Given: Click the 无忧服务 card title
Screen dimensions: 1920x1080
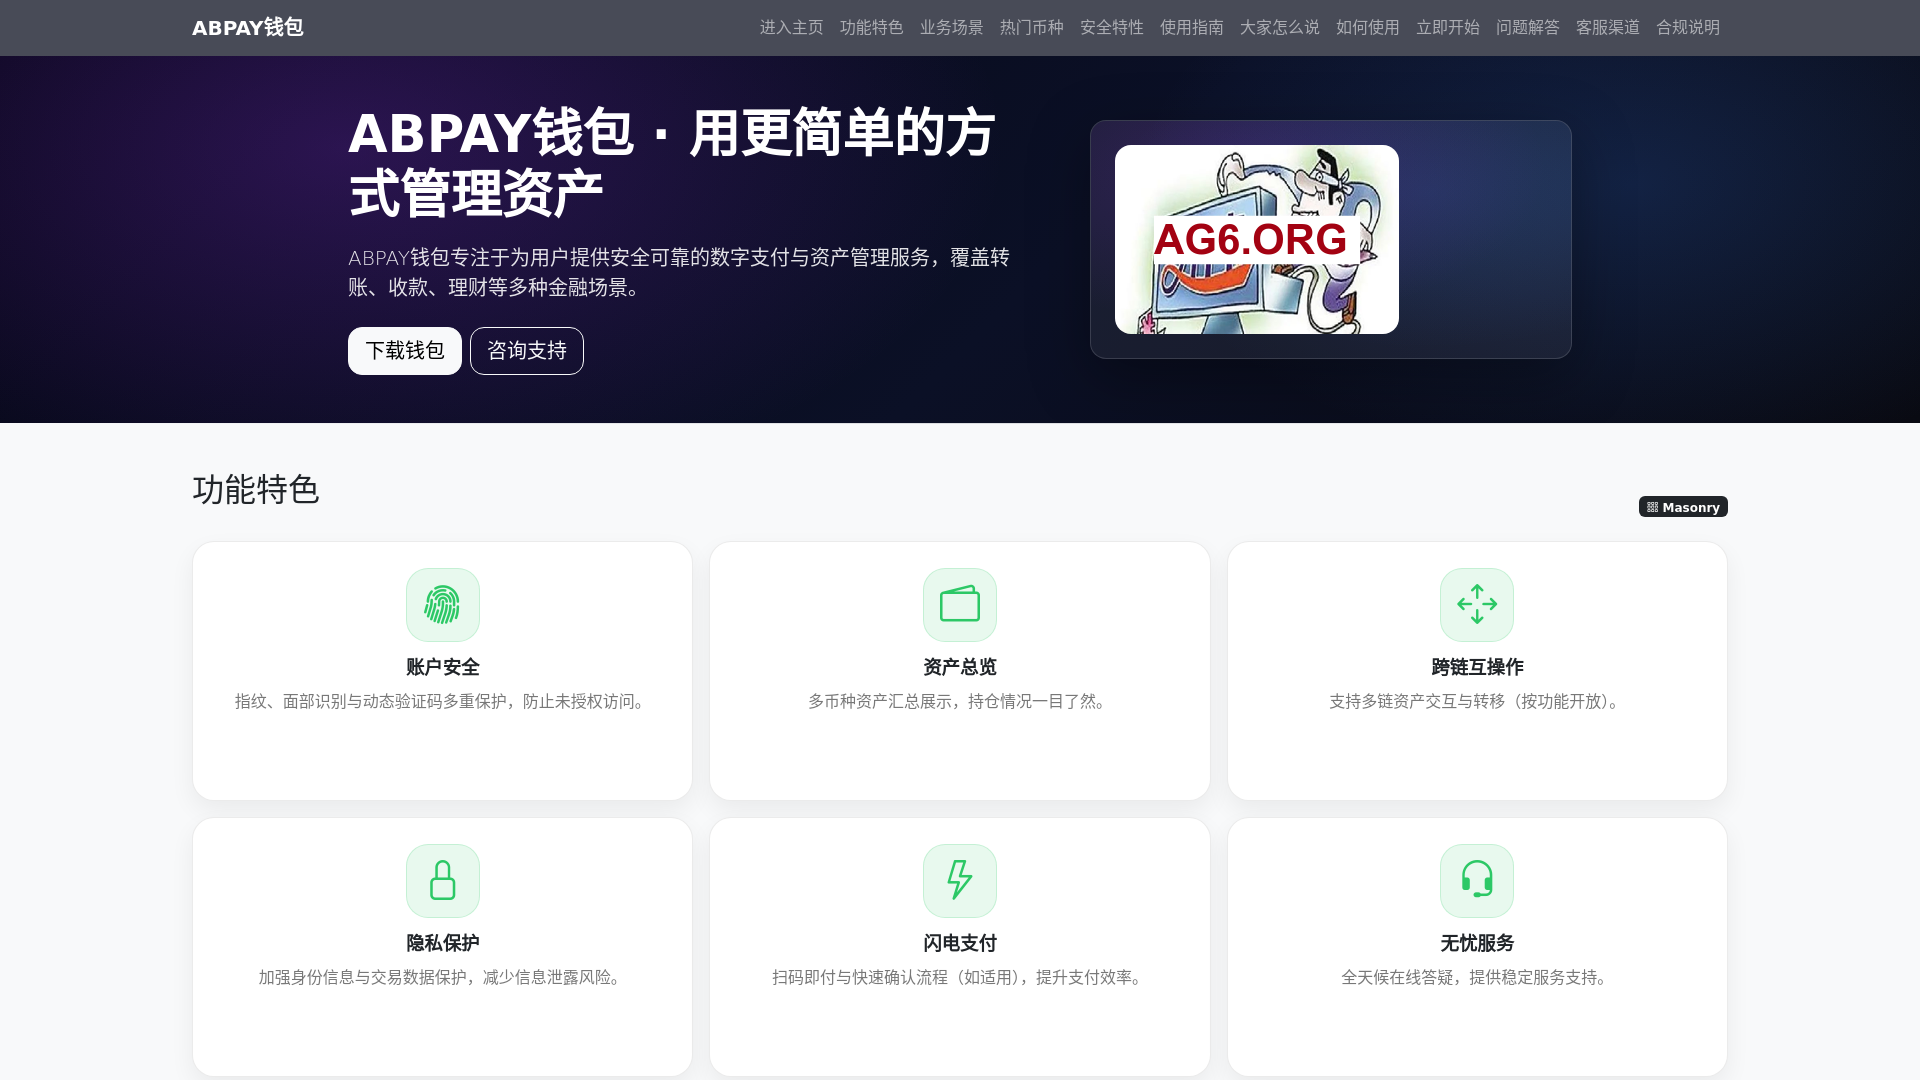Looking at the screenshot, I should point(1477,943).
